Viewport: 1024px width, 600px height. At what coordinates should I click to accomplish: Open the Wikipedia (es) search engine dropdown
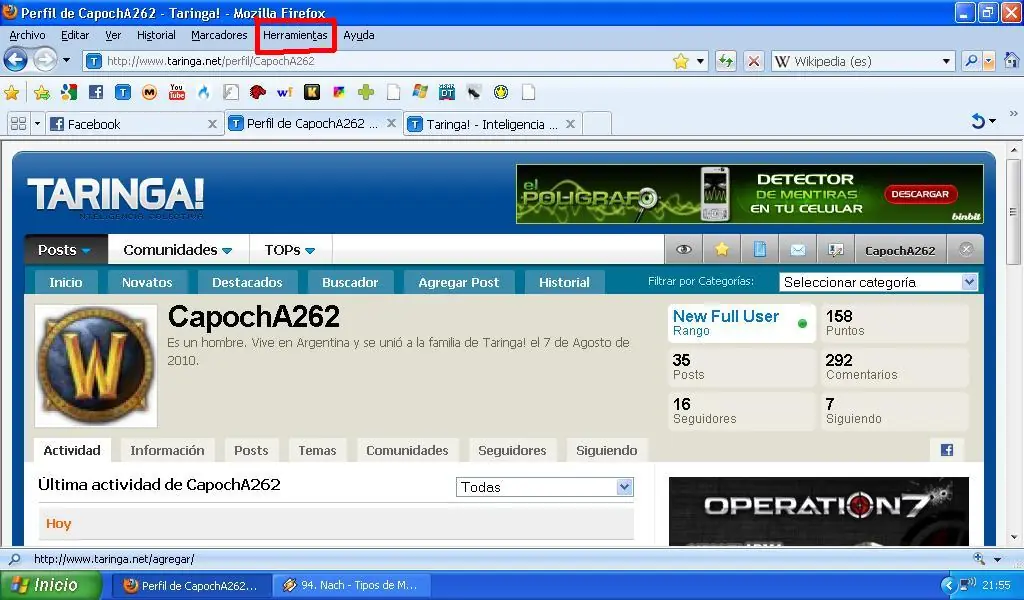[x=946, y=61]
